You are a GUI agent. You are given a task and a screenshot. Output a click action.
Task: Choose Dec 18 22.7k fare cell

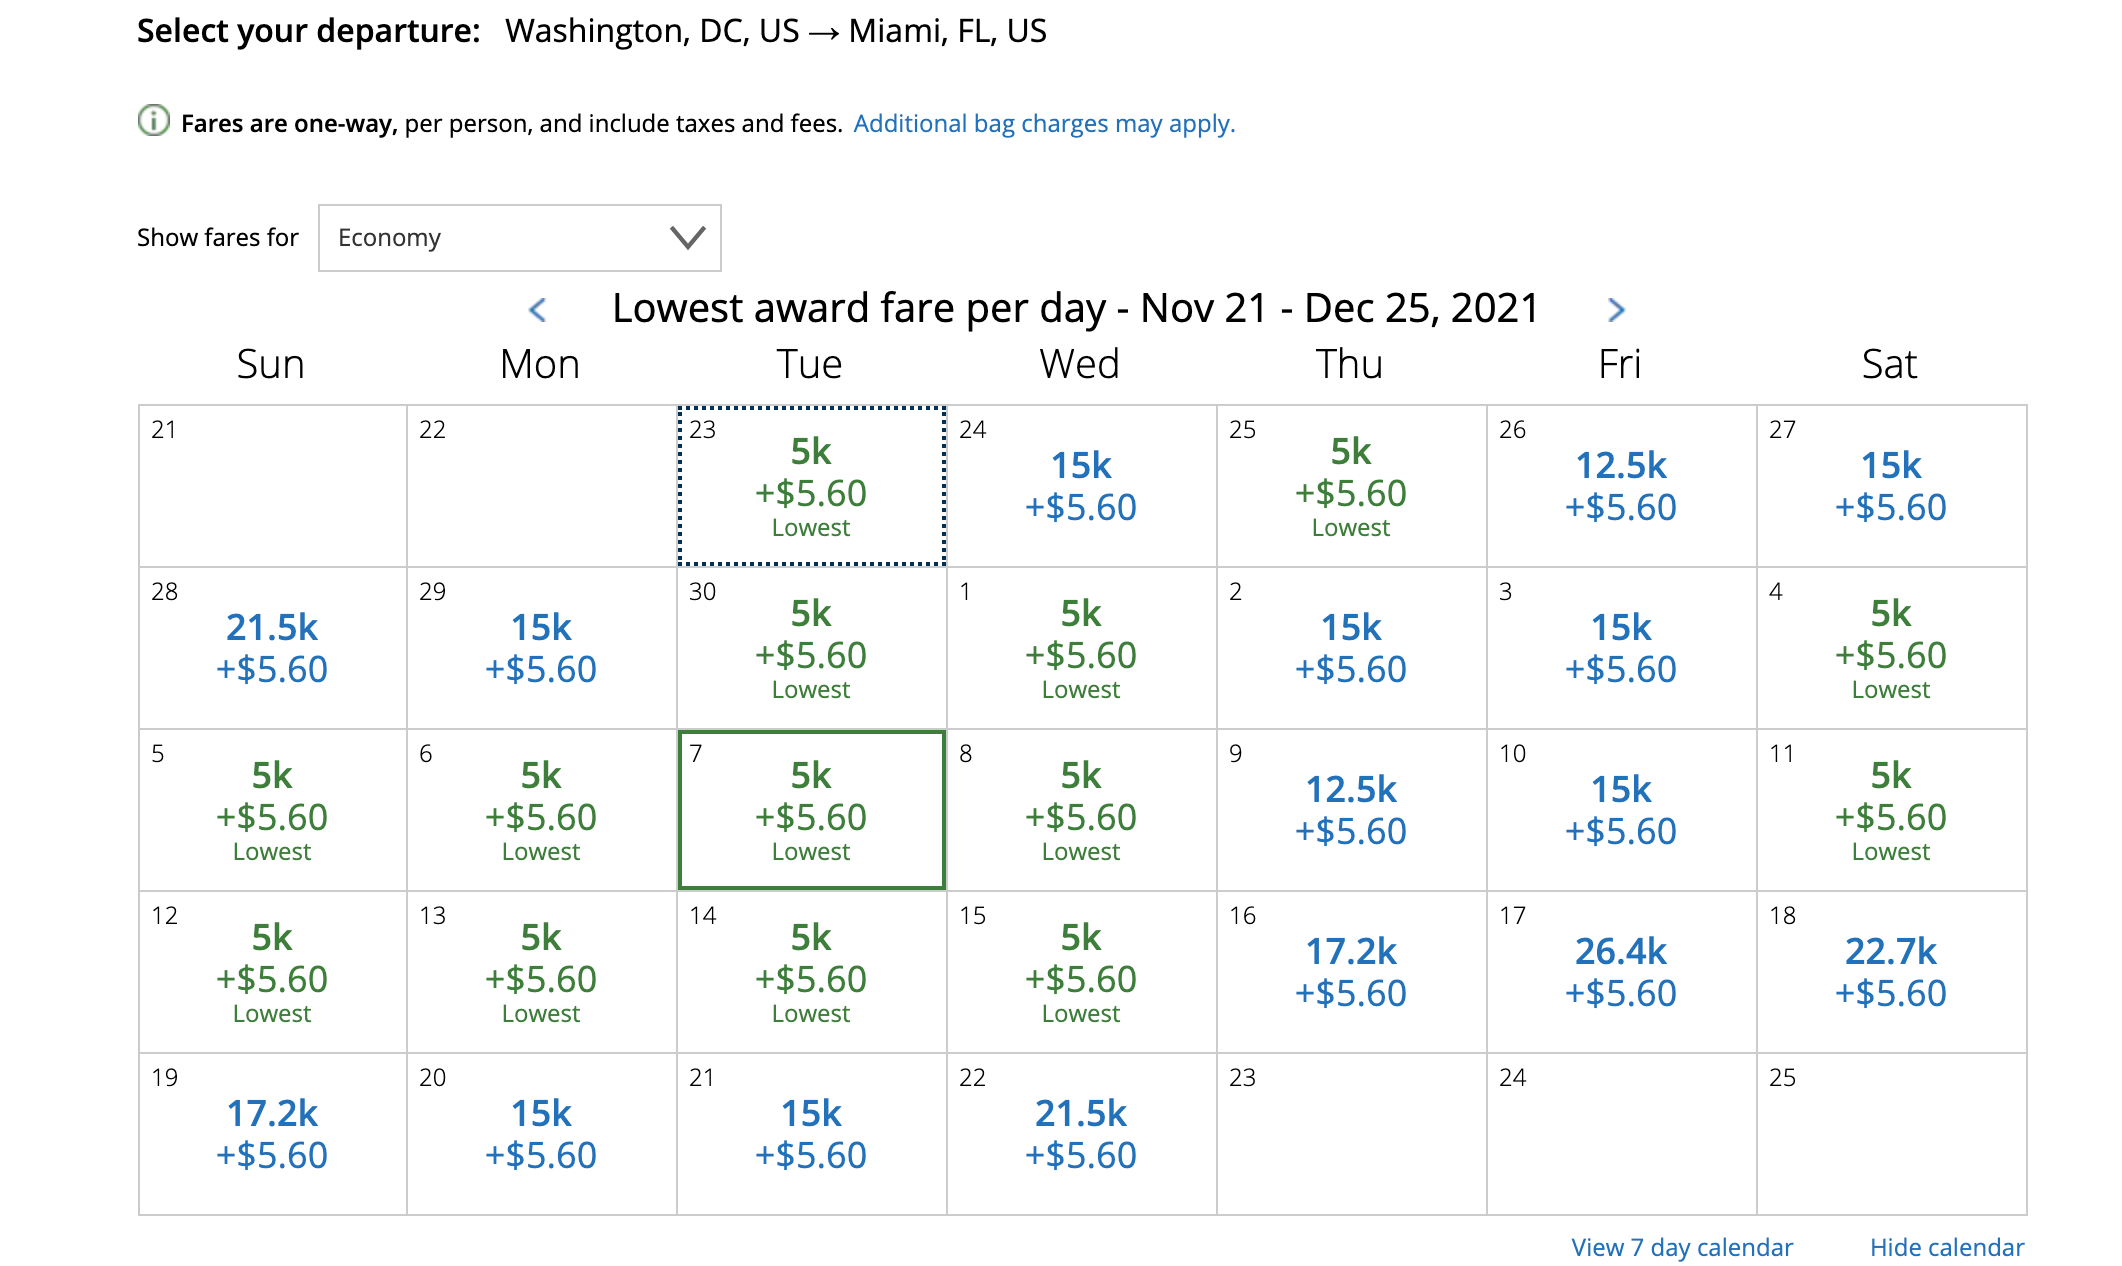click(x=1890, y=973)
